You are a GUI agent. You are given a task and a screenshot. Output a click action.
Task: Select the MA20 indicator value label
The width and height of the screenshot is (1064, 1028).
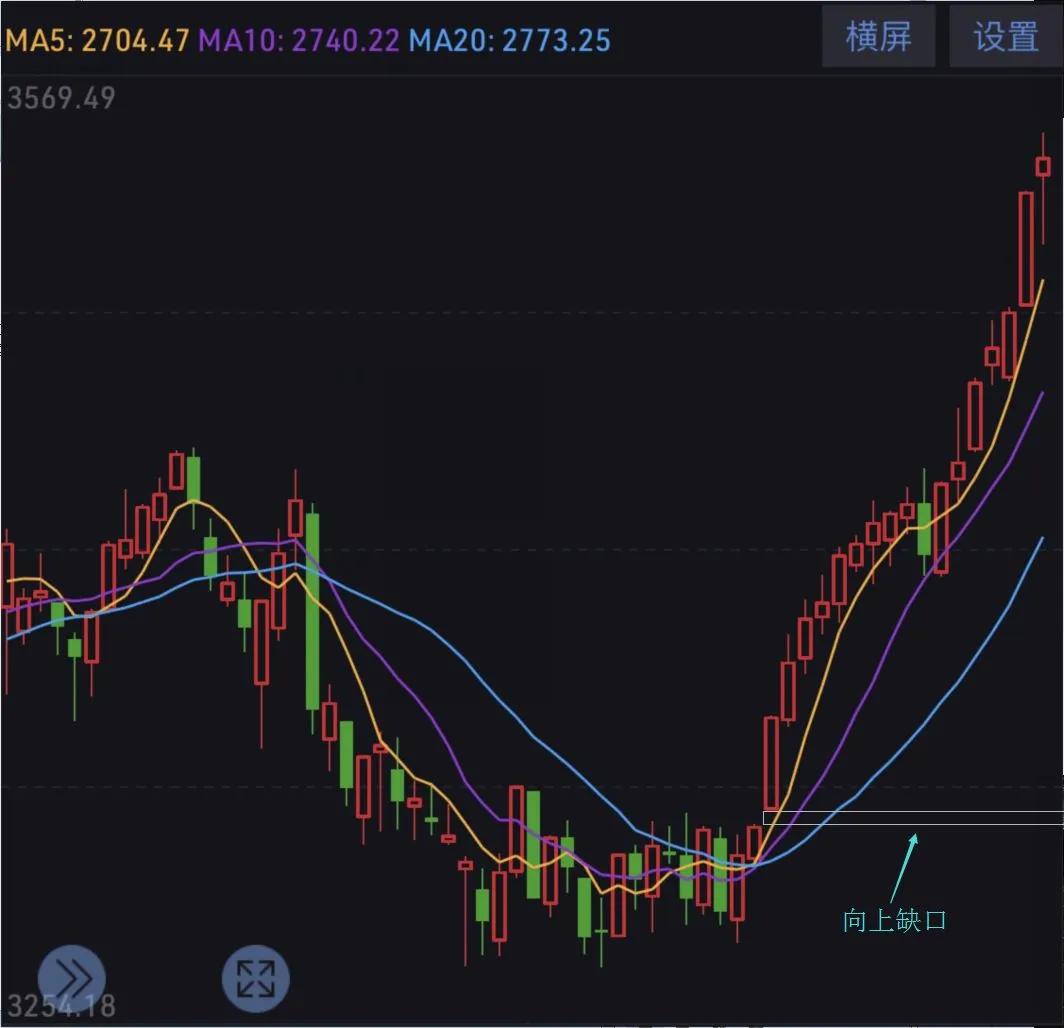click(x=509, y=41)
